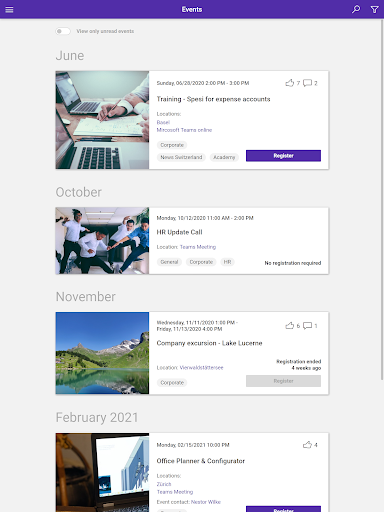Click Registration ended 4 weeks ago text
Screen dimensions: 384x512
299,365
